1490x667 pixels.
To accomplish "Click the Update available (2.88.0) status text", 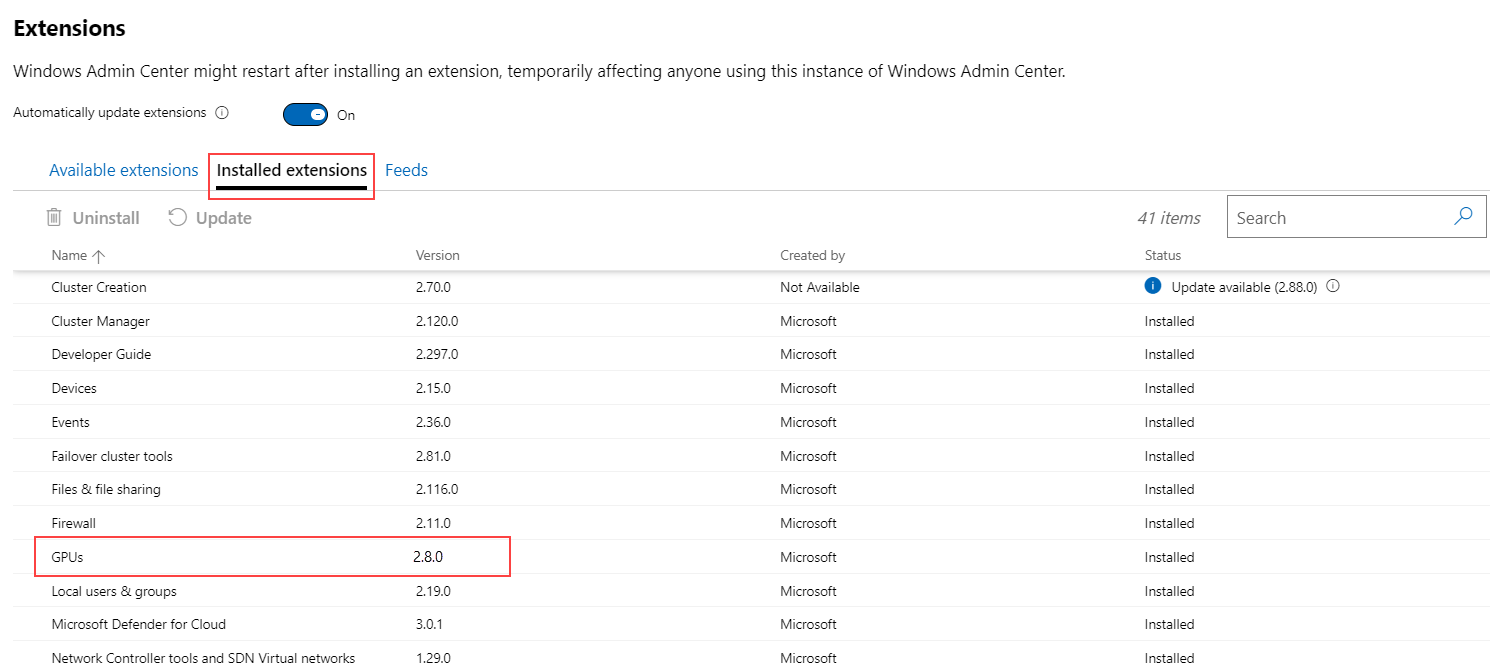I will click(x=1245, y=287).
